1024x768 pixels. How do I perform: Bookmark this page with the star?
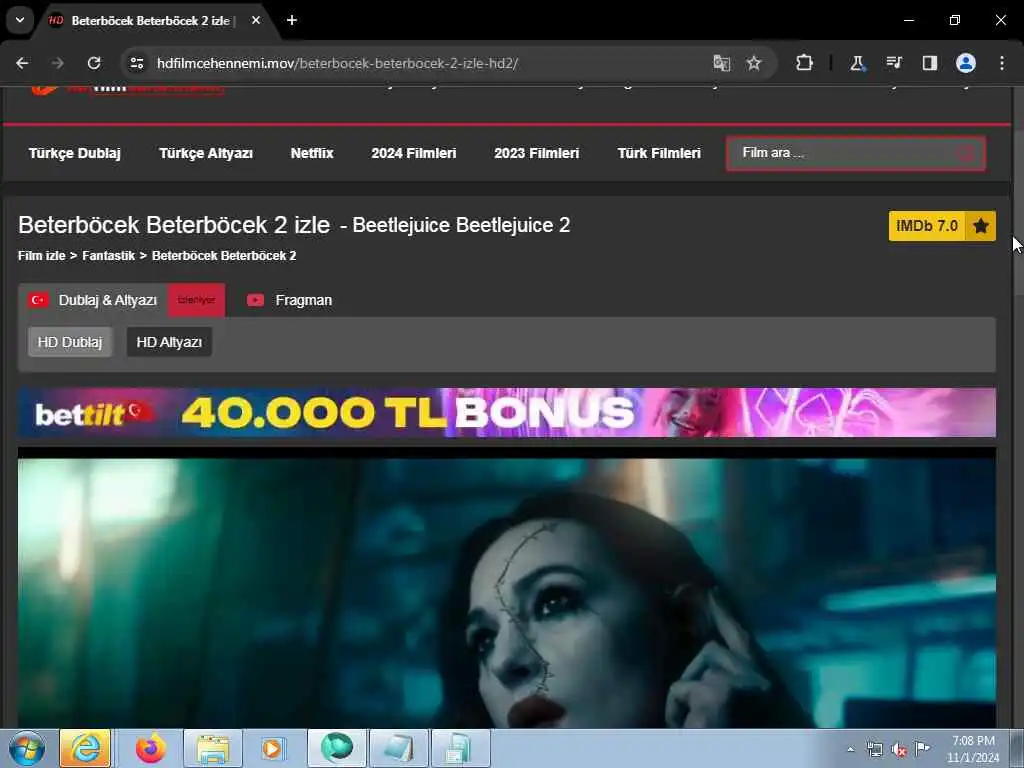click(754, 63)
